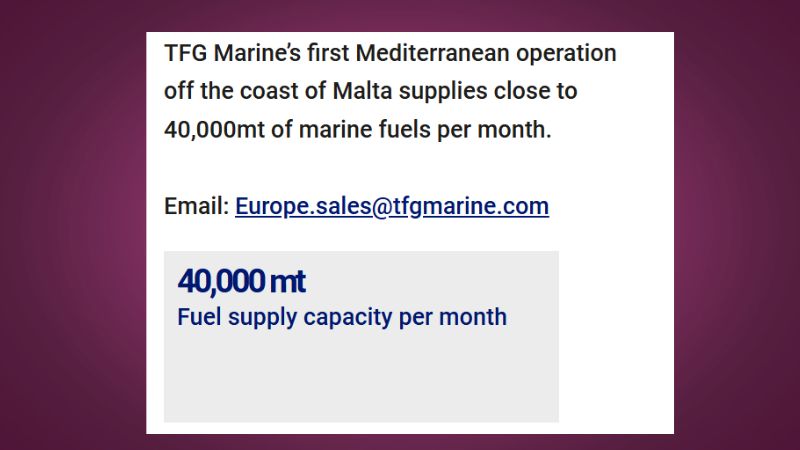Click "40,000mt" in the paragraph's last line
Screen dimensions: 800x450
click(212, 130)
